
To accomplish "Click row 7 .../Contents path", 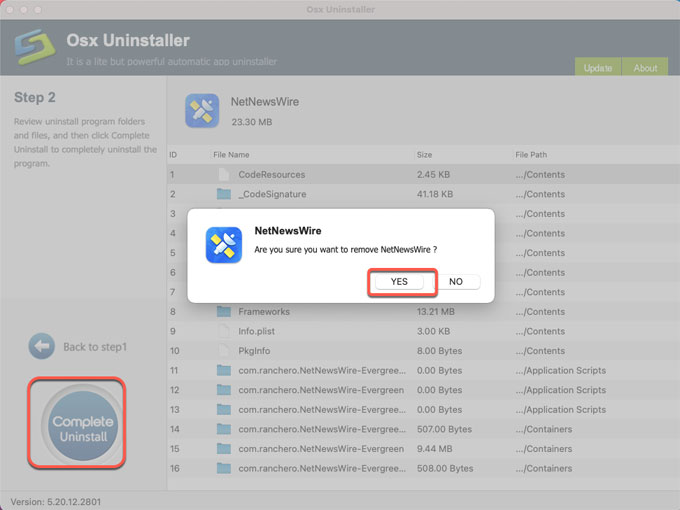I will point(540,292).
